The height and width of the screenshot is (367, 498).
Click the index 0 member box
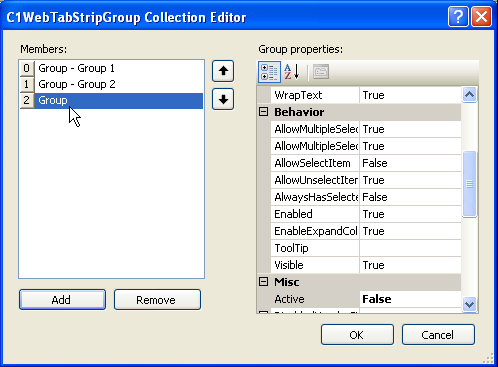pos(27,68)
